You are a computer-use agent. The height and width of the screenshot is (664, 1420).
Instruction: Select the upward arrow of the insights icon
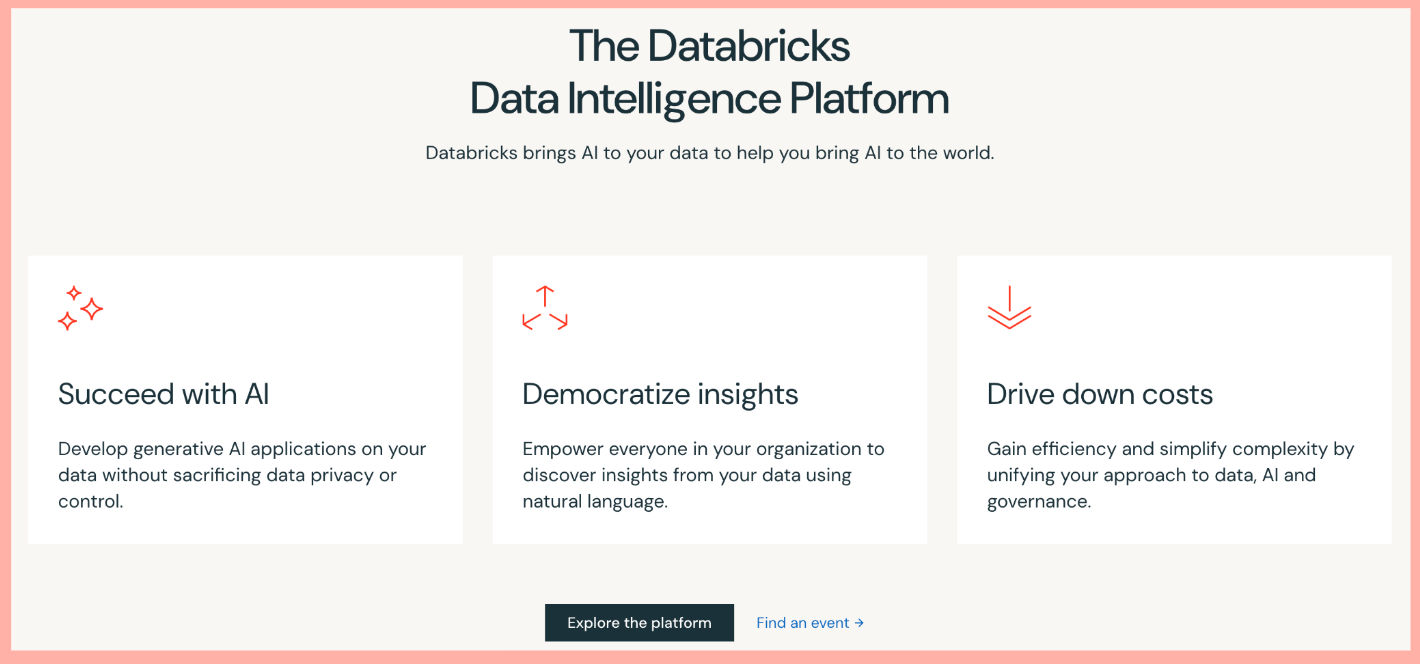(546, 295)
